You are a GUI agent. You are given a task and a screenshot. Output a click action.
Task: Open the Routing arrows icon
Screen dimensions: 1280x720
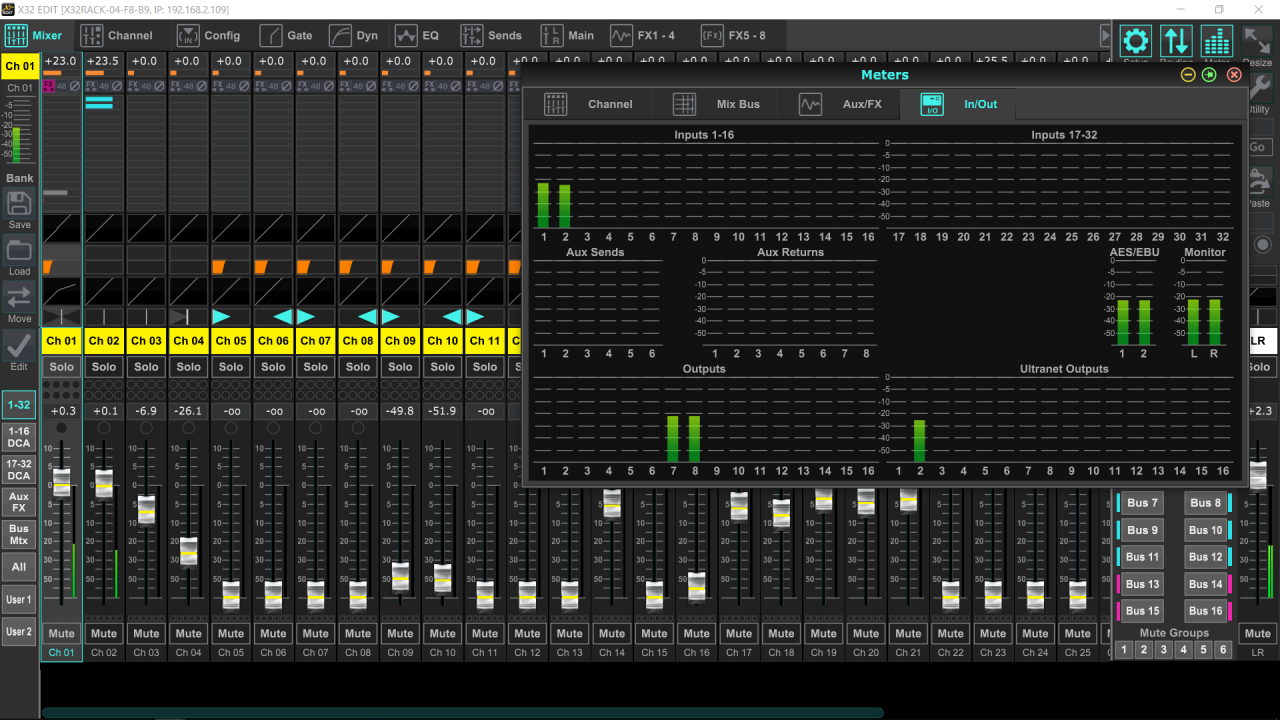pos(1176,41)
